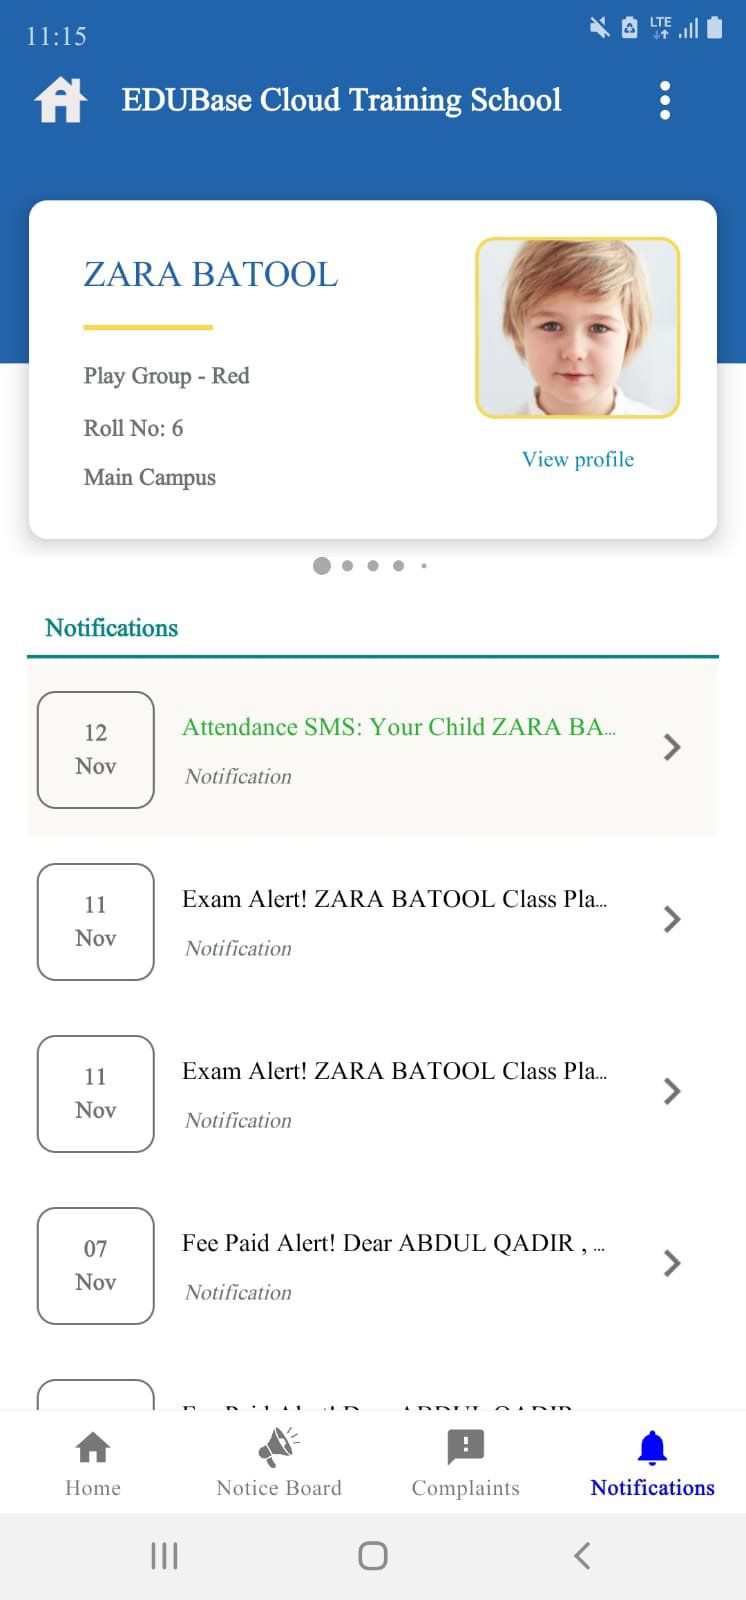This screenshot has width=746, height=1600.
Task: Open Complaints speech bubble icon
Action: [465, 1447]
